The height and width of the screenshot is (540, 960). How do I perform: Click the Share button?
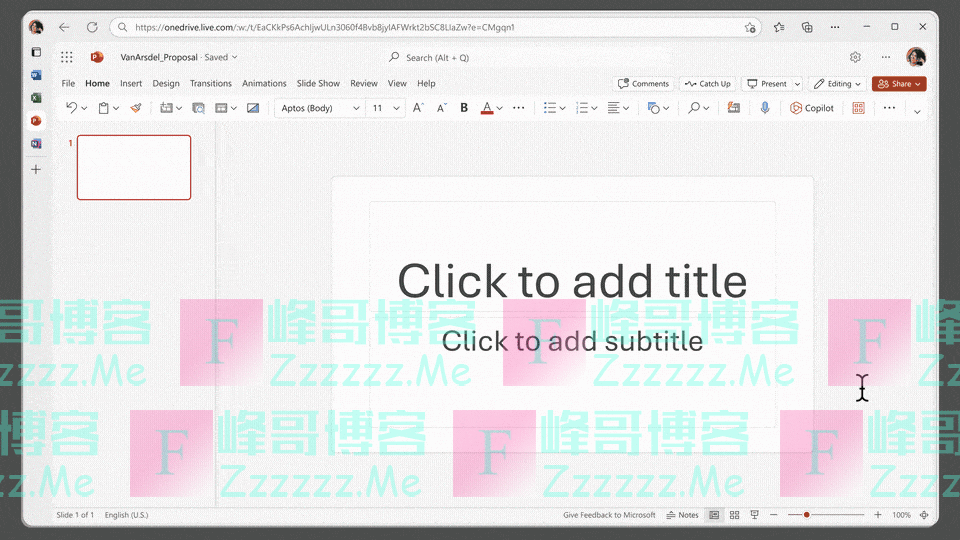(898, 84)
